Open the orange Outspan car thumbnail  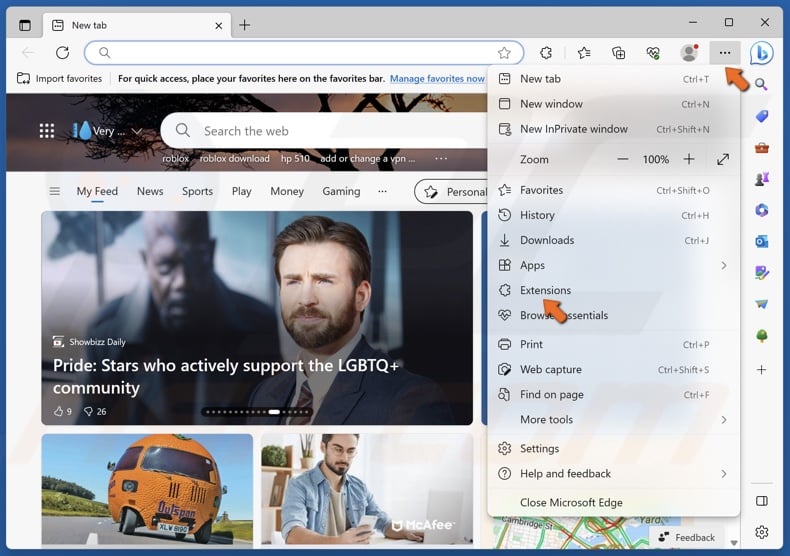(x=147, y=490)
